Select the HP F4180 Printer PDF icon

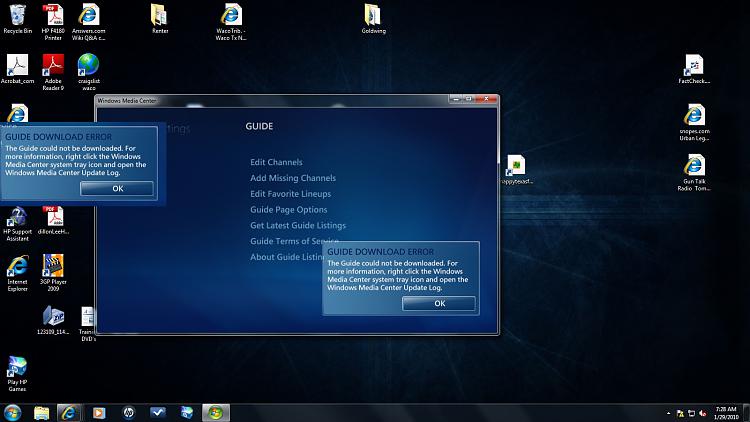click(x=53, y=22)
